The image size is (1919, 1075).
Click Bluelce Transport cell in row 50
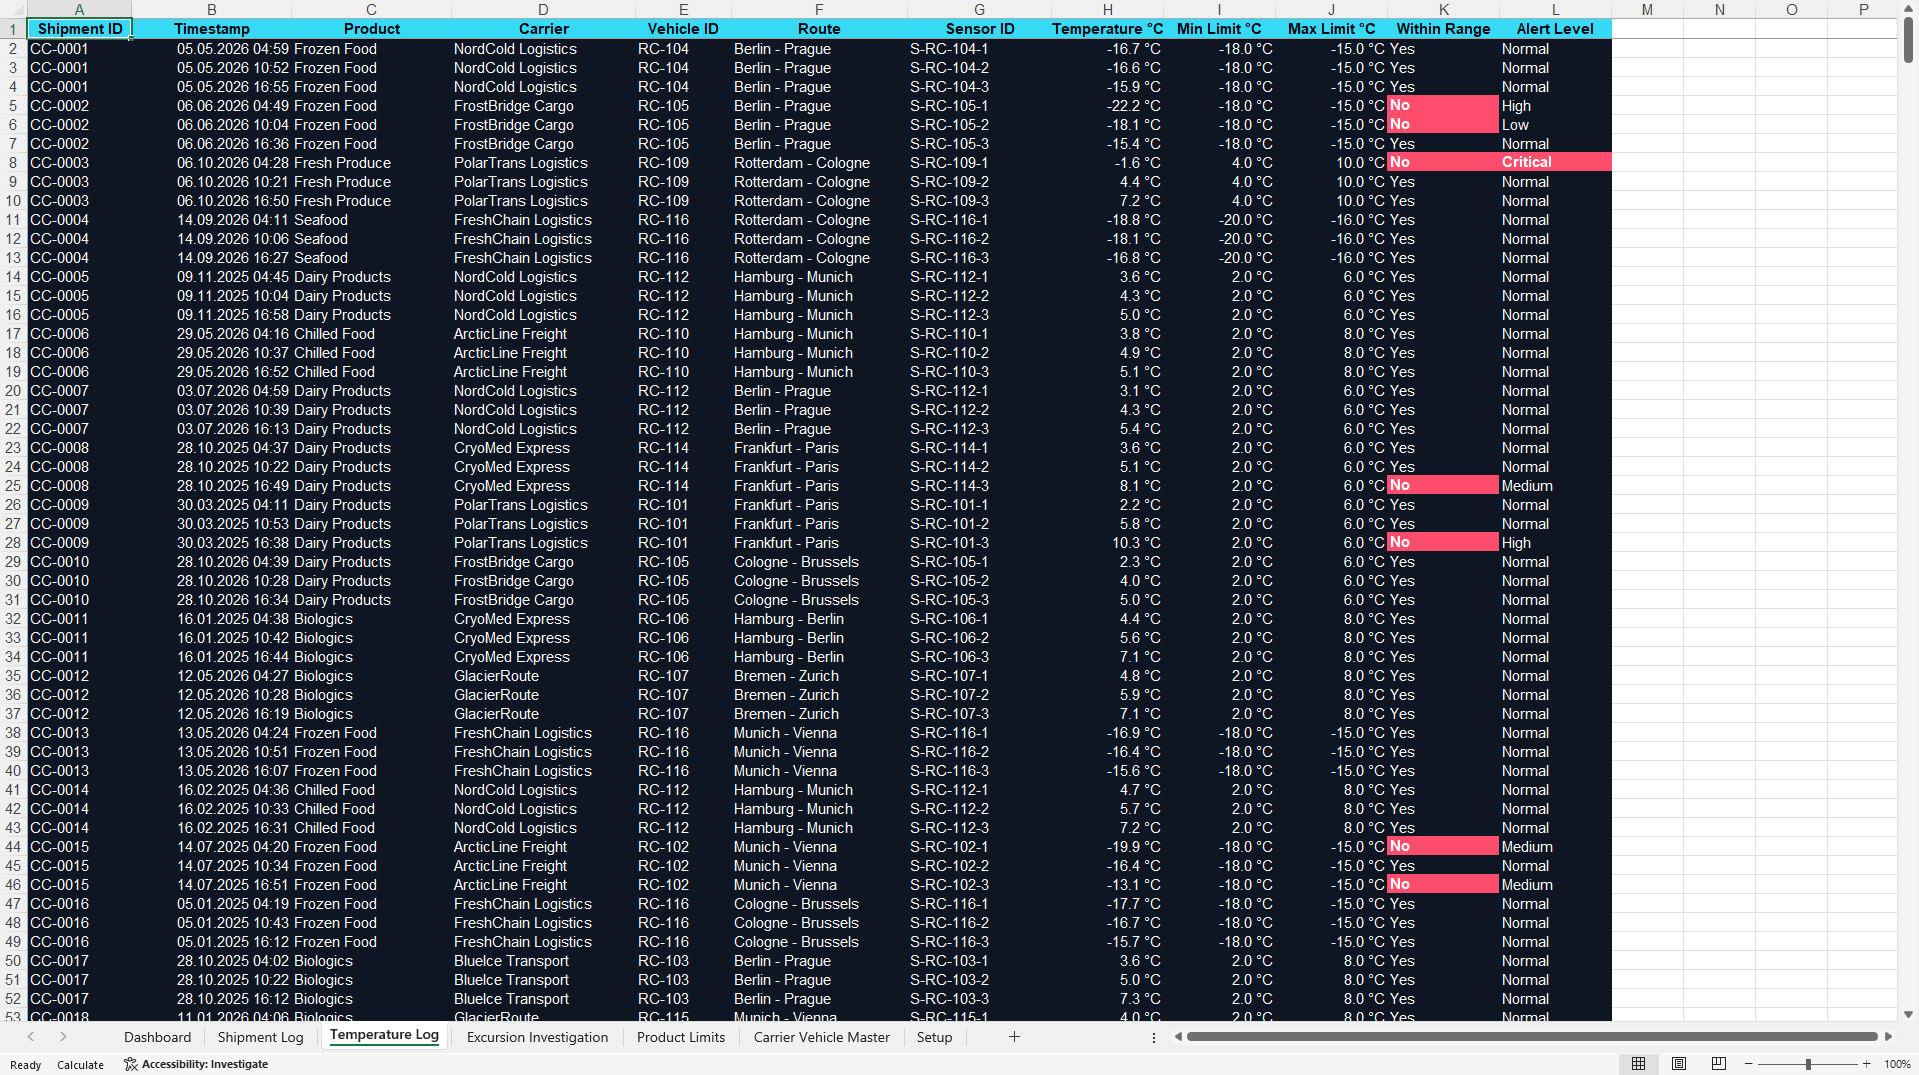pos(543,961)
